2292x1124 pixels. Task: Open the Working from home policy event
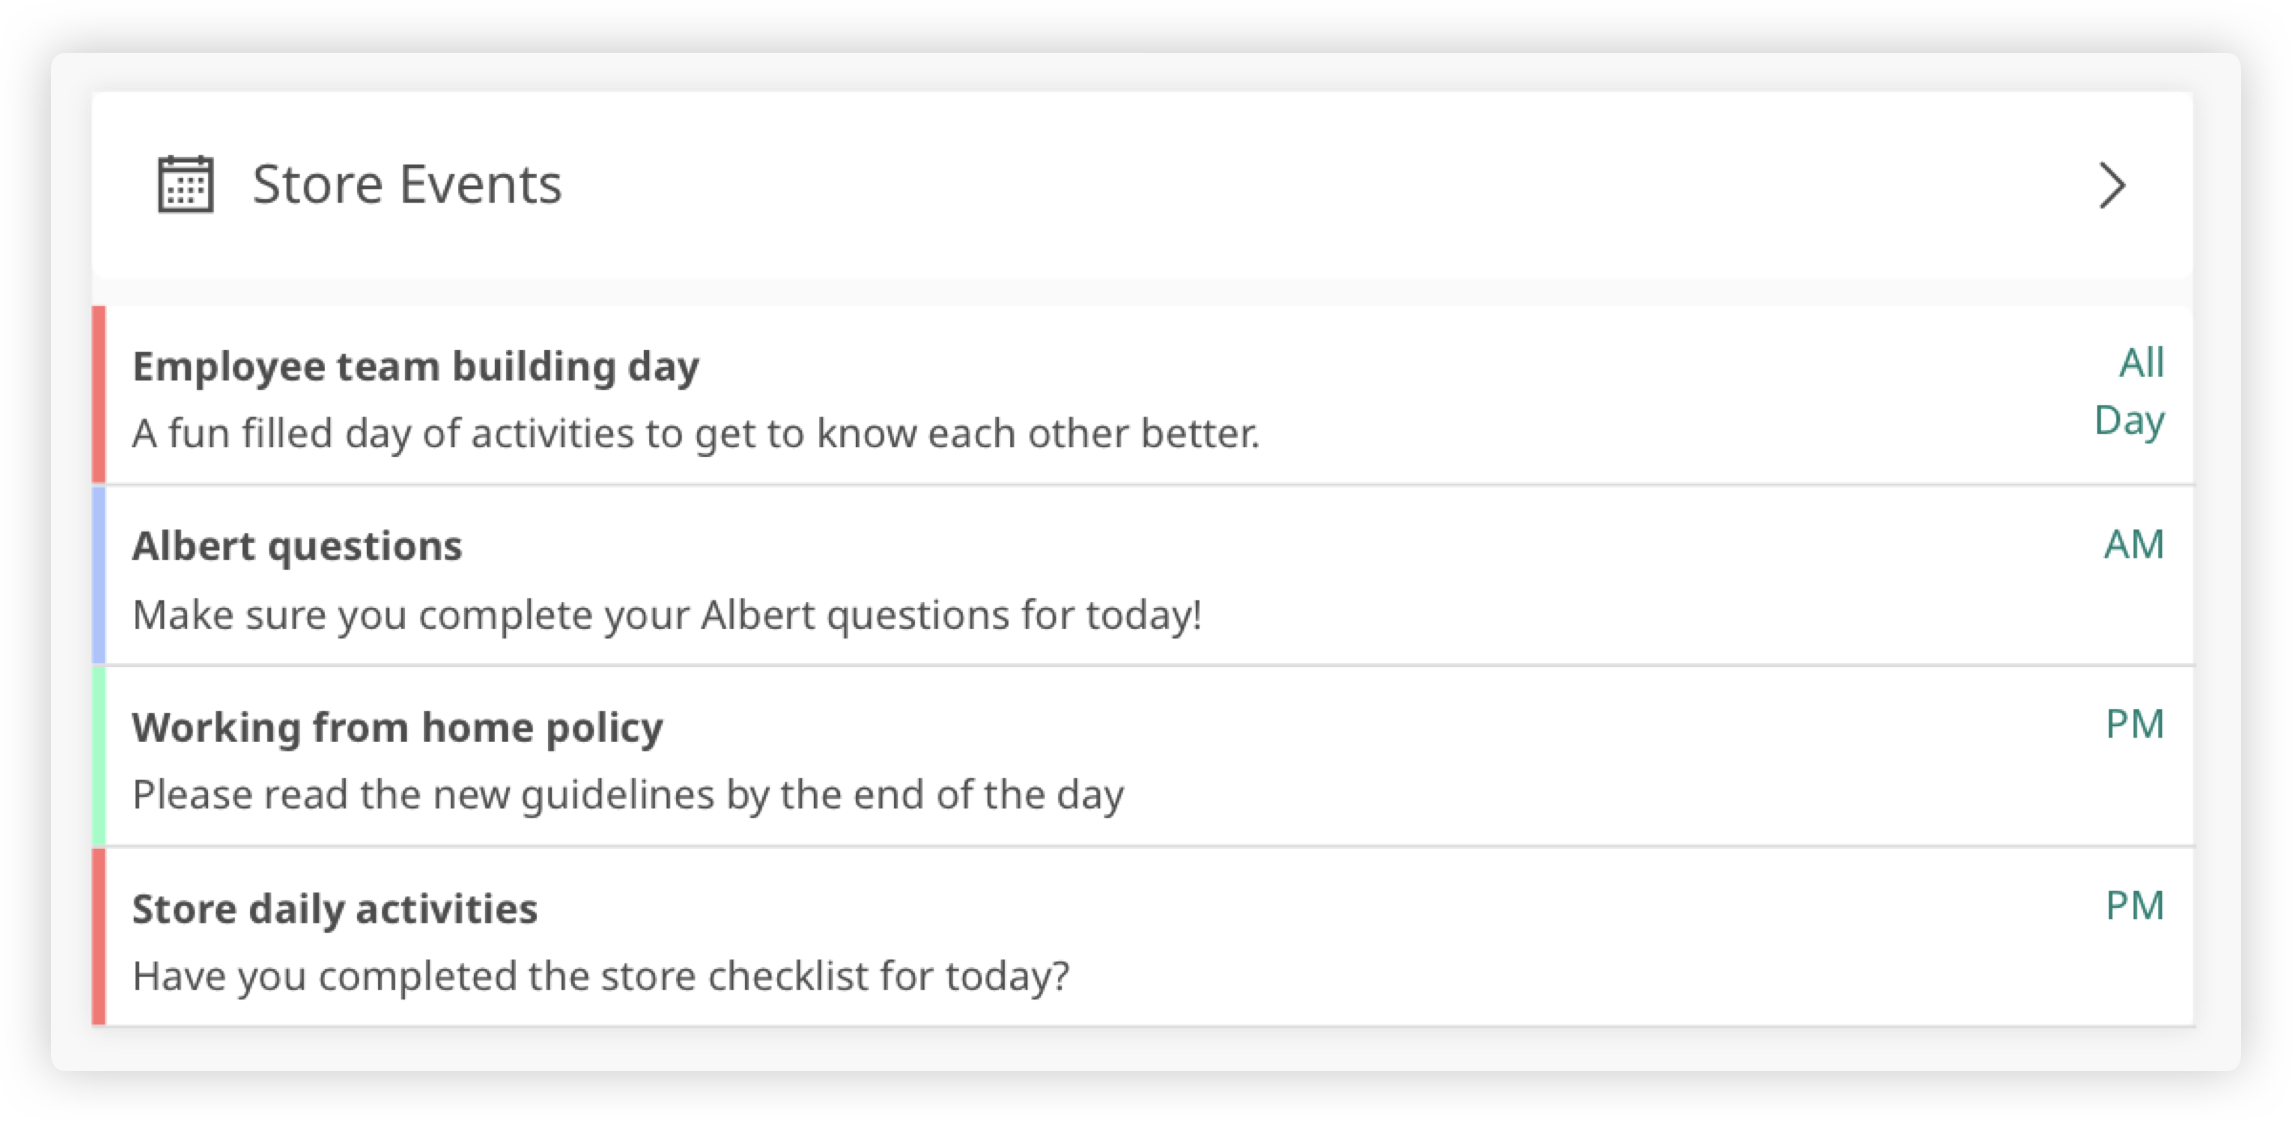tap(398, 728)
